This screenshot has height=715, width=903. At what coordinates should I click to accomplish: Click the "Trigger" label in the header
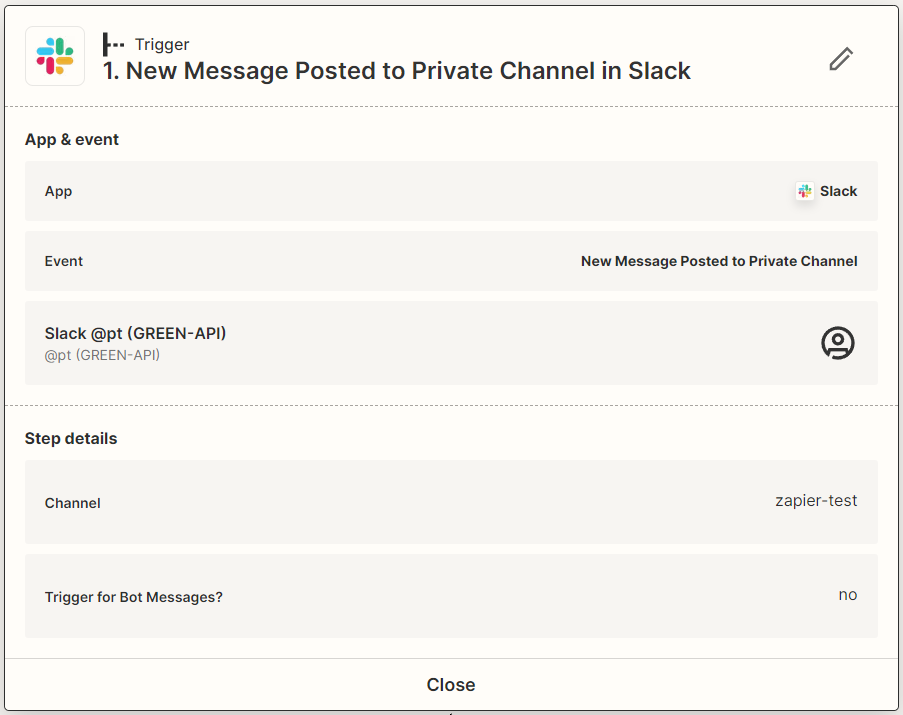pyautogui.click(x=162, y=44)
